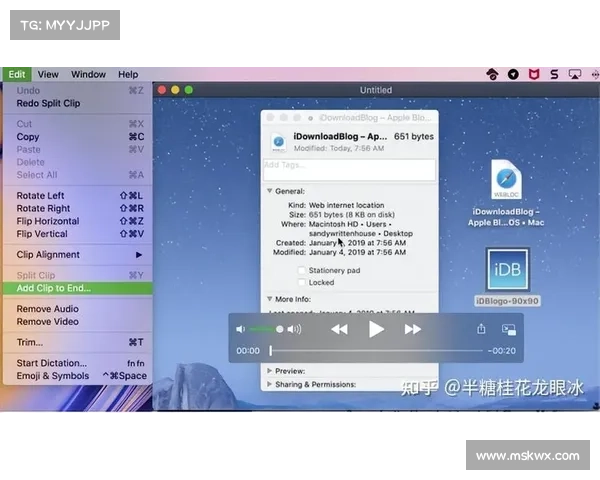This screenshot has height=480, width=600.
Task: Click the green fullscreen button of Untitled
Action: point(189,90)
